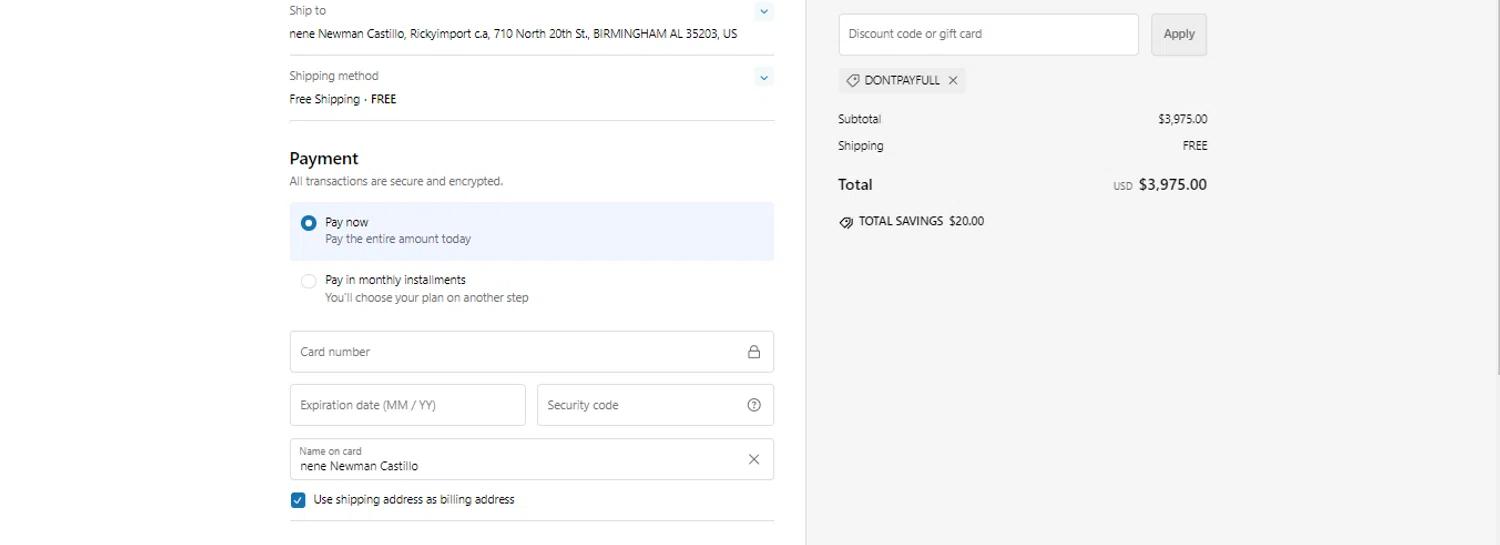Click the Security code input field
1500x545 pixels.
pyautogui.click(x=640, y=405)
